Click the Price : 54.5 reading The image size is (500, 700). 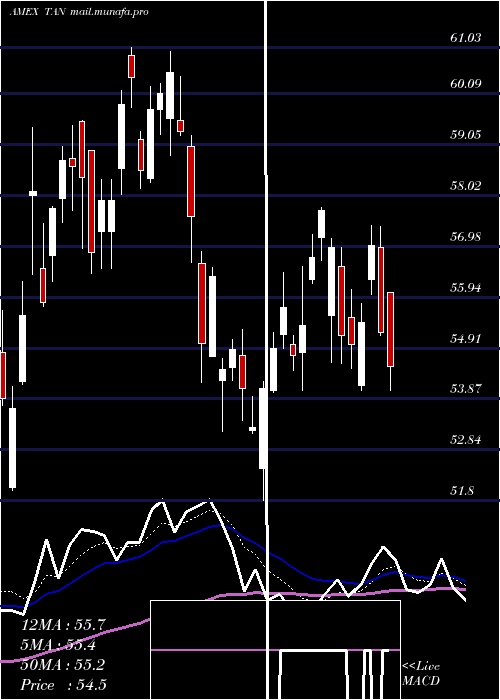63,685
